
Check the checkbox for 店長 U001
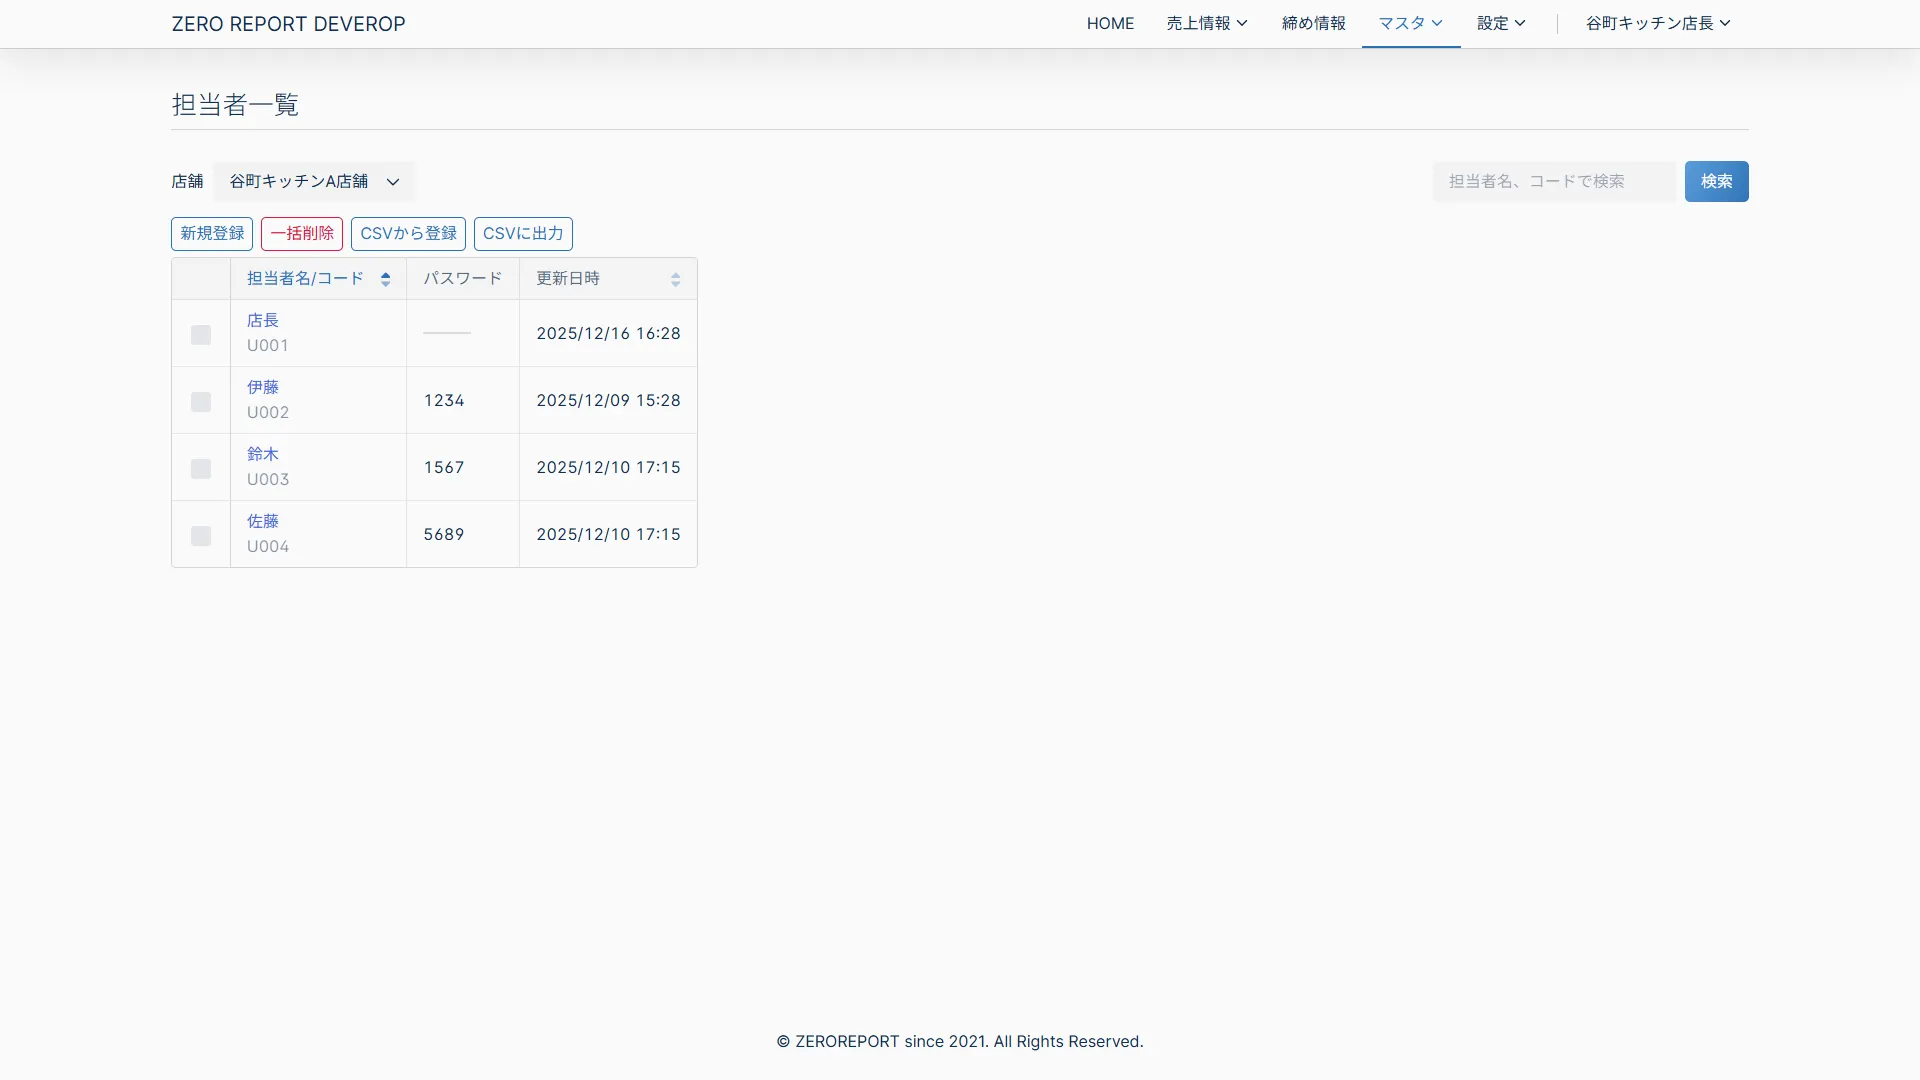coord(201,335)
